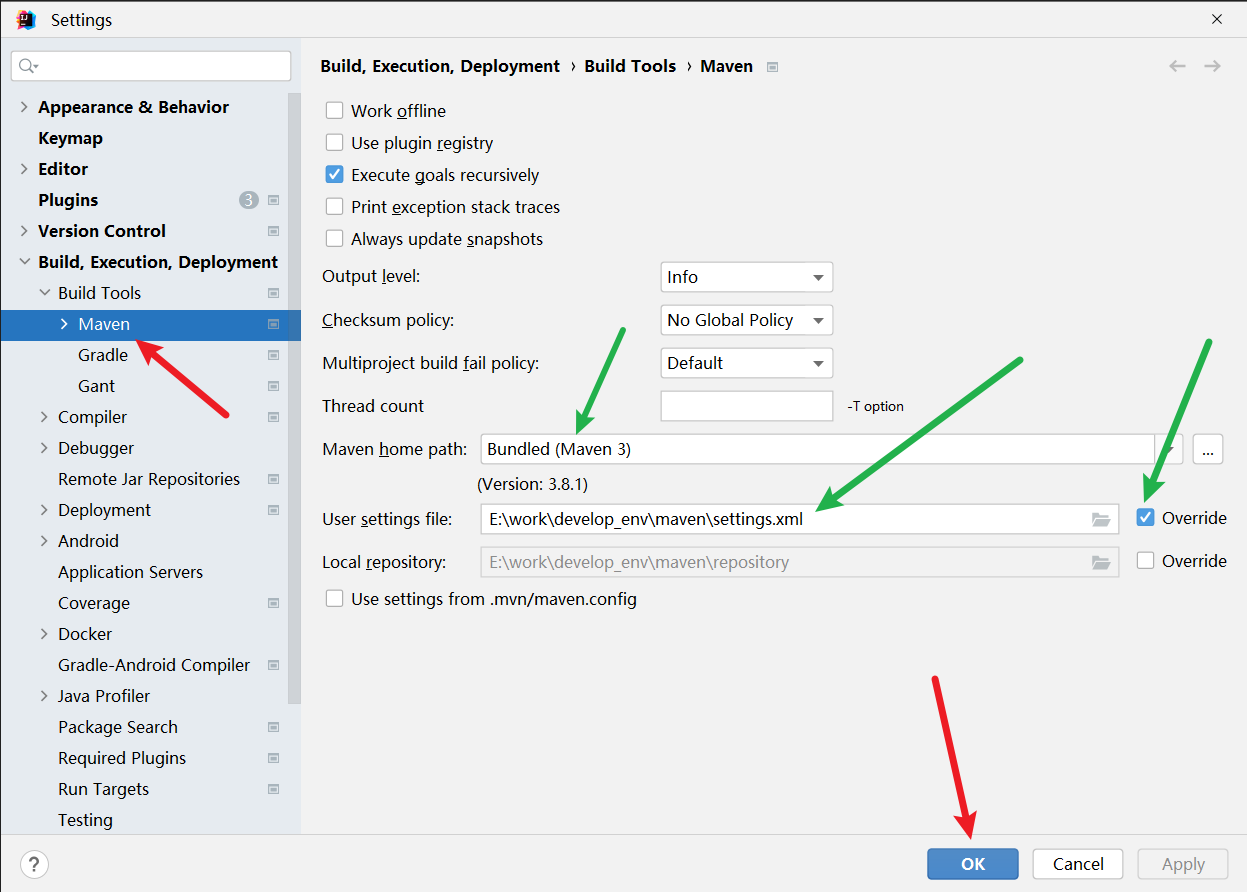The image size is (1247, 892).
Task: Collapse Build, Execution, Deployment section
Action: coord(24,262)
